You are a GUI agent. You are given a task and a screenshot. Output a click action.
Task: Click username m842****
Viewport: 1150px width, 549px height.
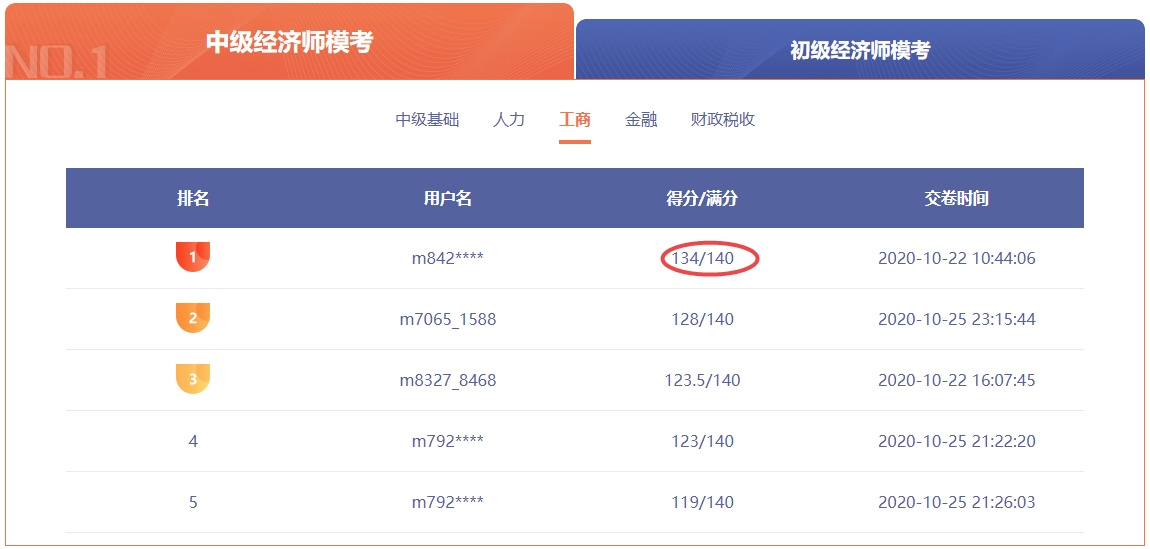click(x=447, y=258)
